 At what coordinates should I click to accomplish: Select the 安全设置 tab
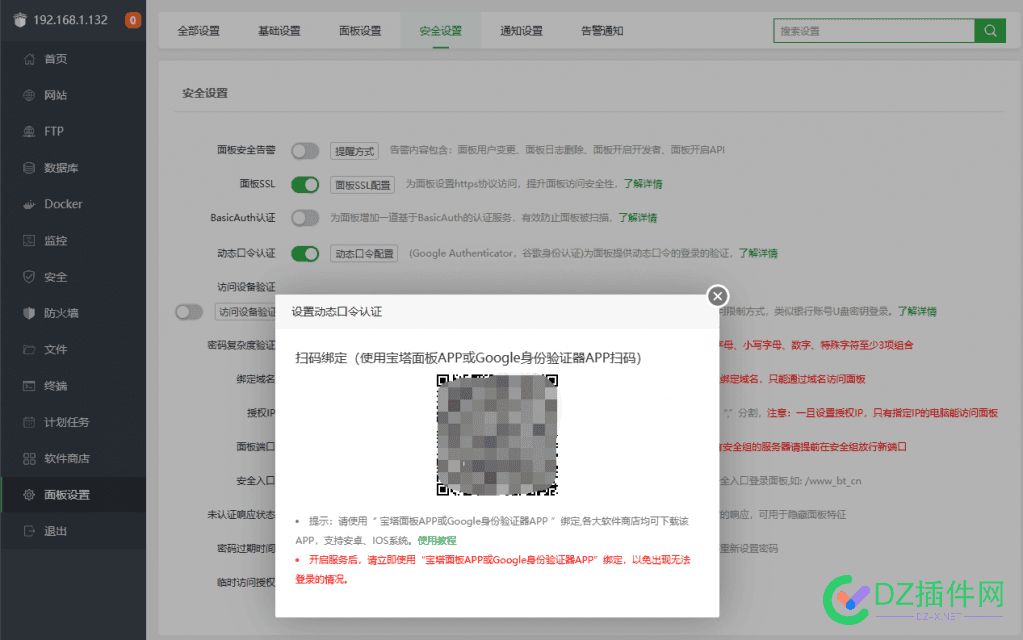440,31
